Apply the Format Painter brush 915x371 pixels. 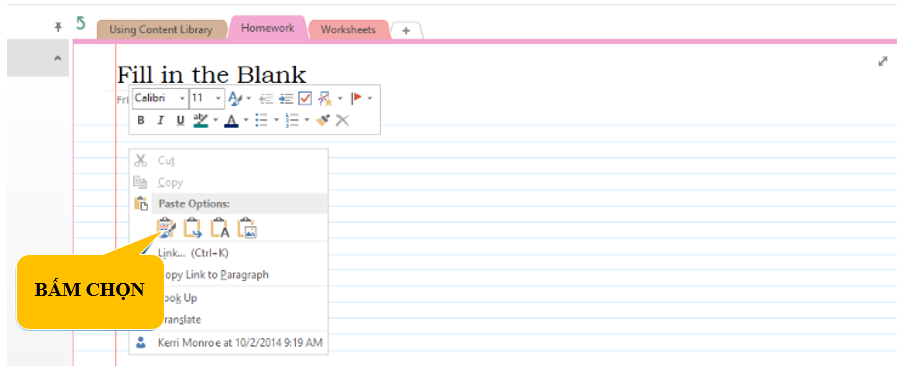pos(323,120)
